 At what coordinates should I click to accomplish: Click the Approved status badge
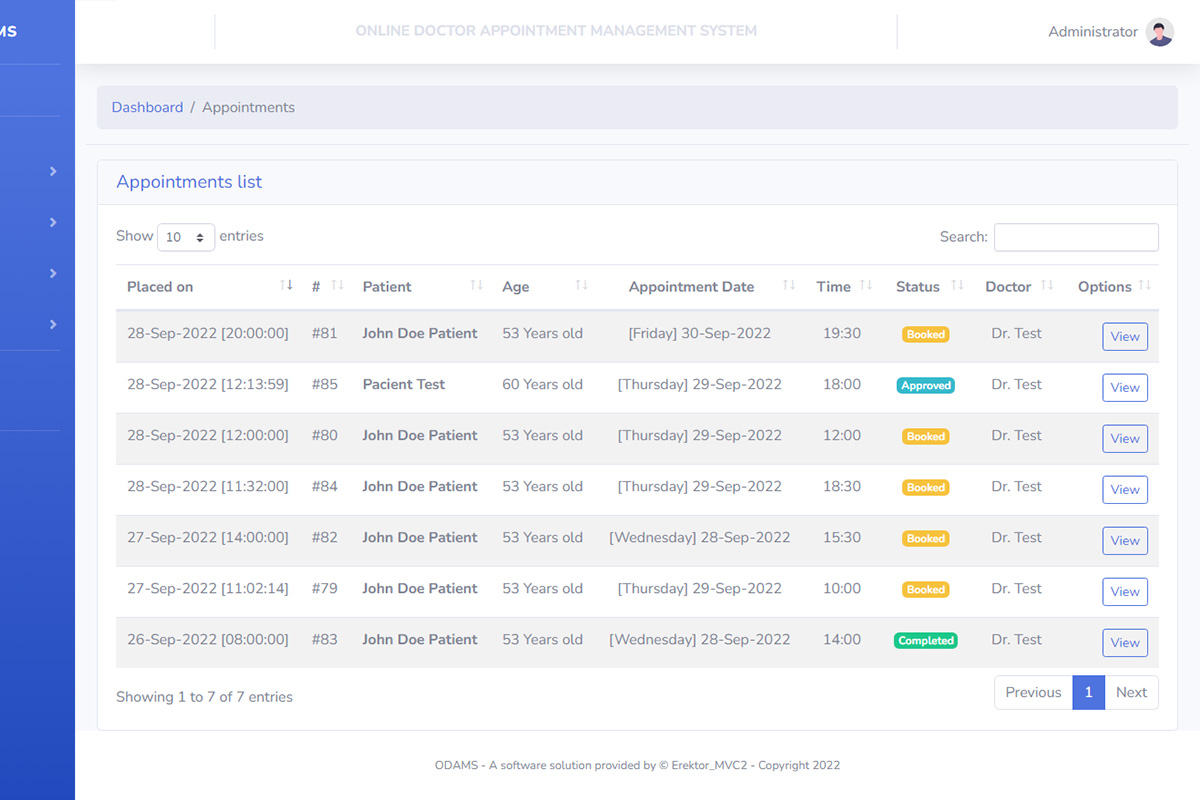[926, 386]
